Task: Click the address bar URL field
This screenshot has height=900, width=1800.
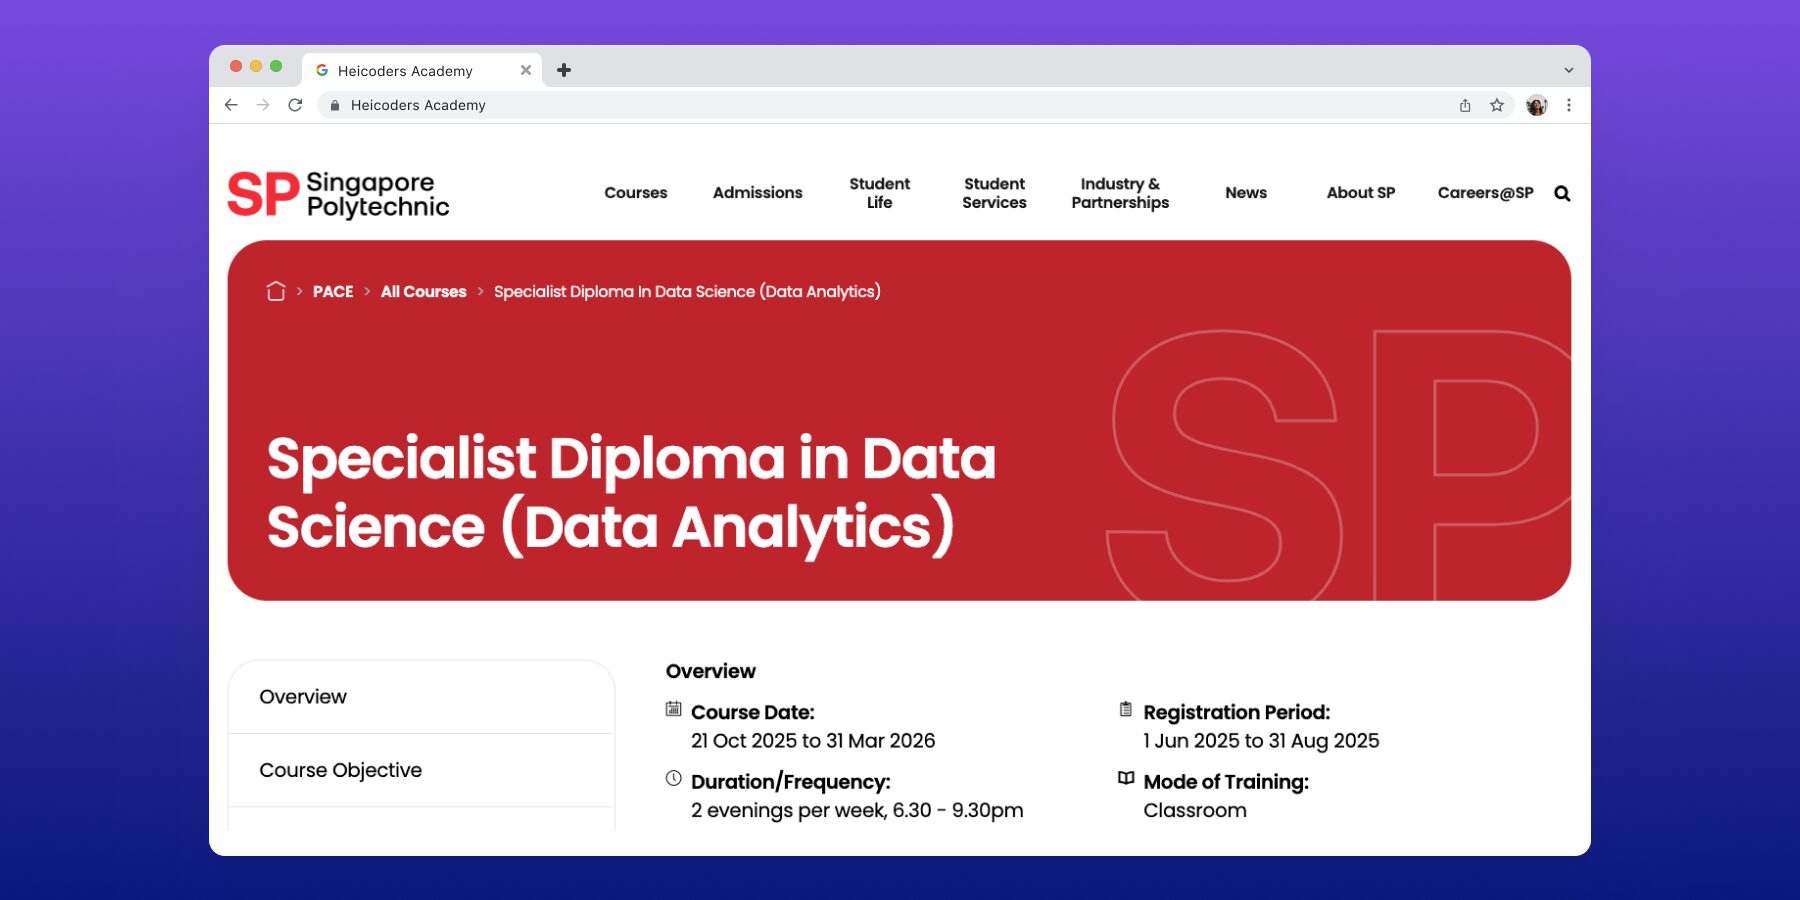Action: click(700, 105)
